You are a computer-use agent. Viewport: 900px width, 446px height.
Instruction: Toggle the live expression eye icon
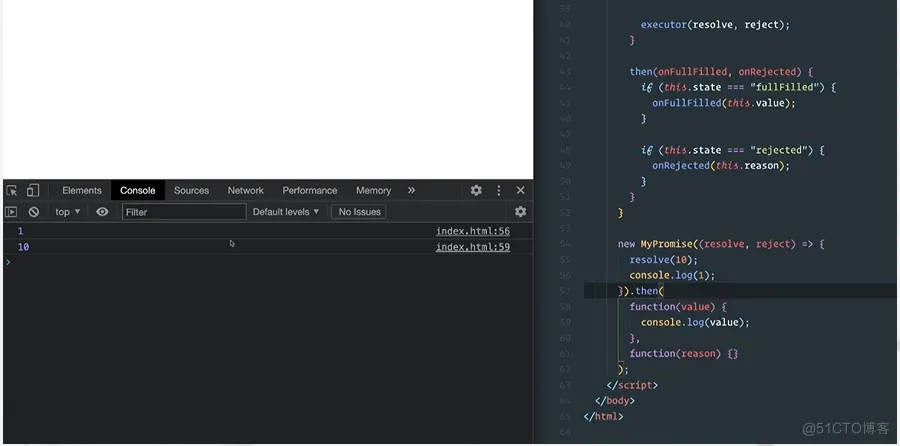point(102,212)
